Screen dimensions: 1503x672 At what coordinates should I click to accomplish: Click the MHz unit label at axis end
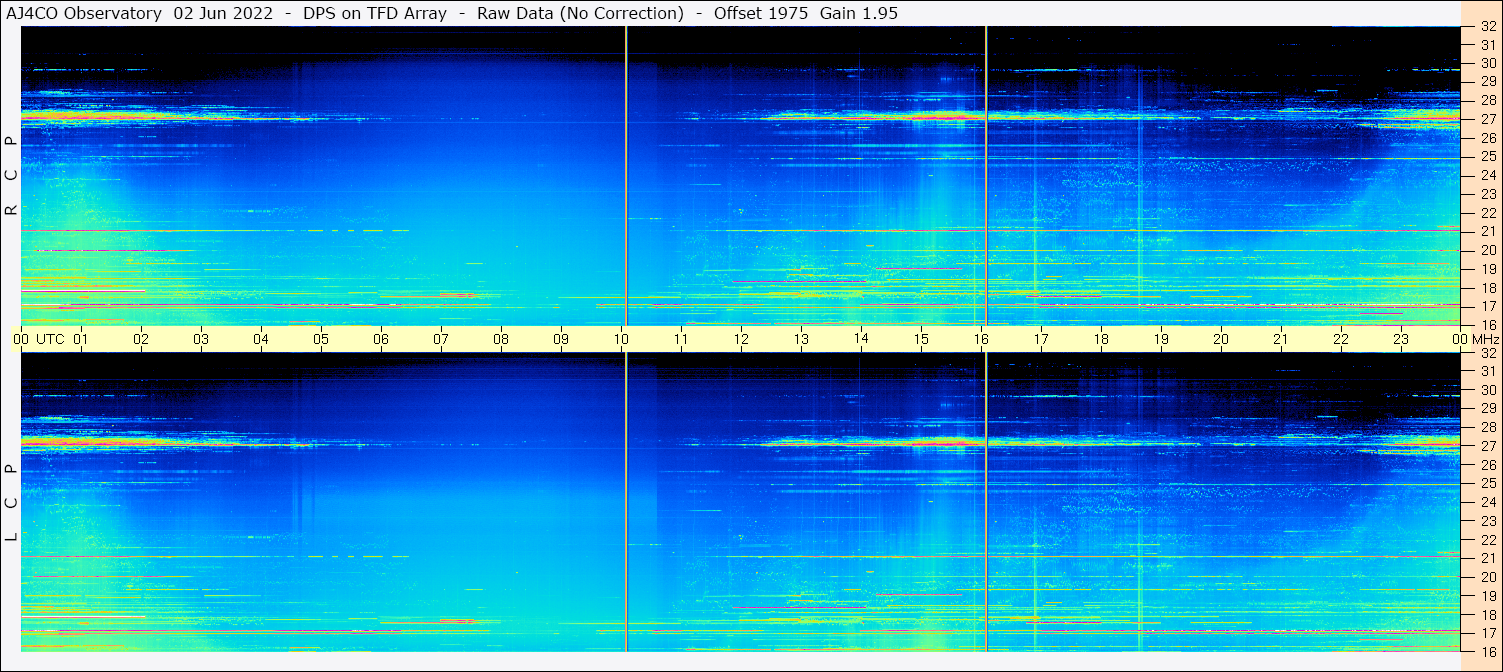click(1485, 339)
